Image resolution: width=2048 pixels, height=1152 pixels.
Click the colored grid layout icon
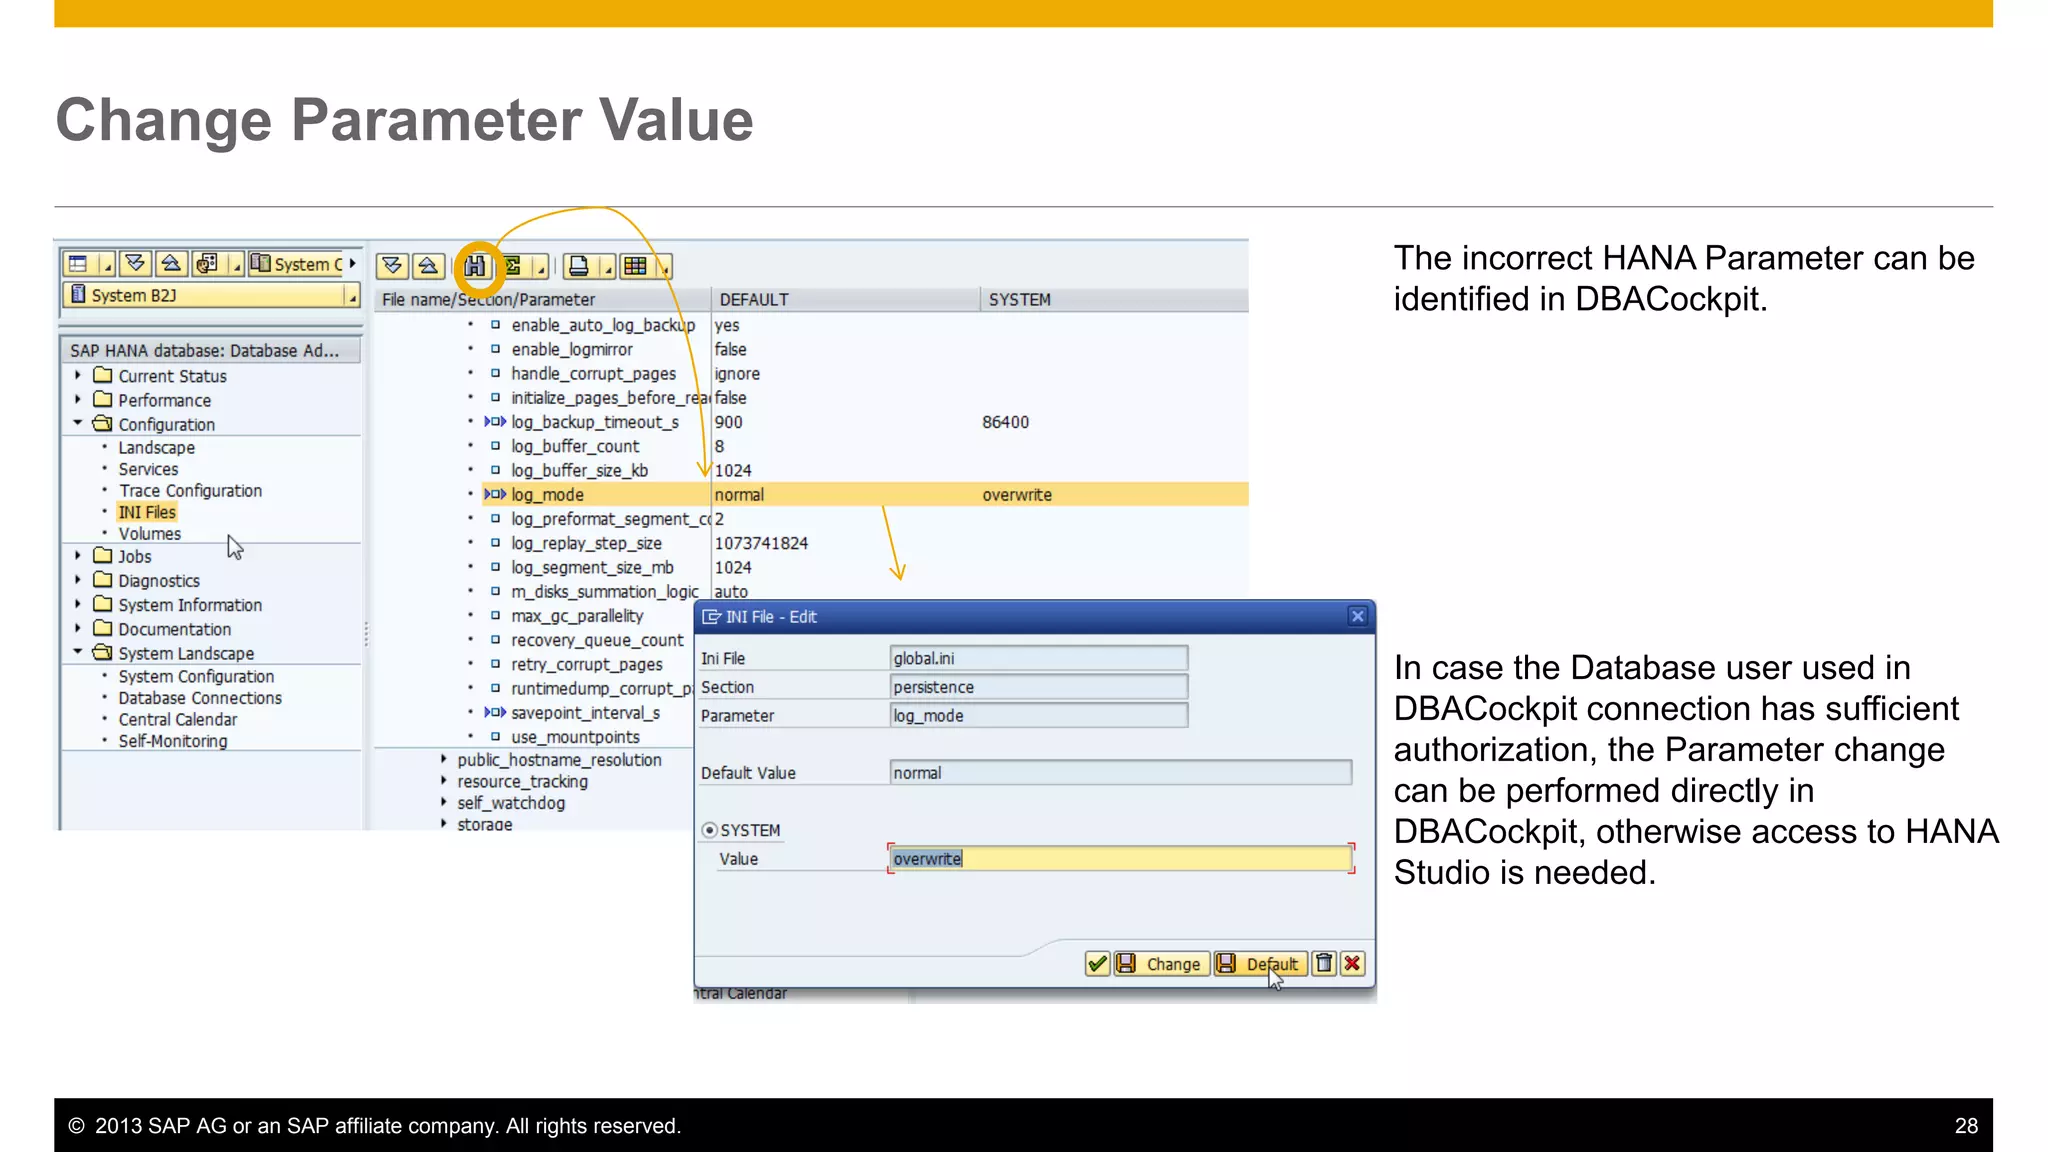coord(635,266)
